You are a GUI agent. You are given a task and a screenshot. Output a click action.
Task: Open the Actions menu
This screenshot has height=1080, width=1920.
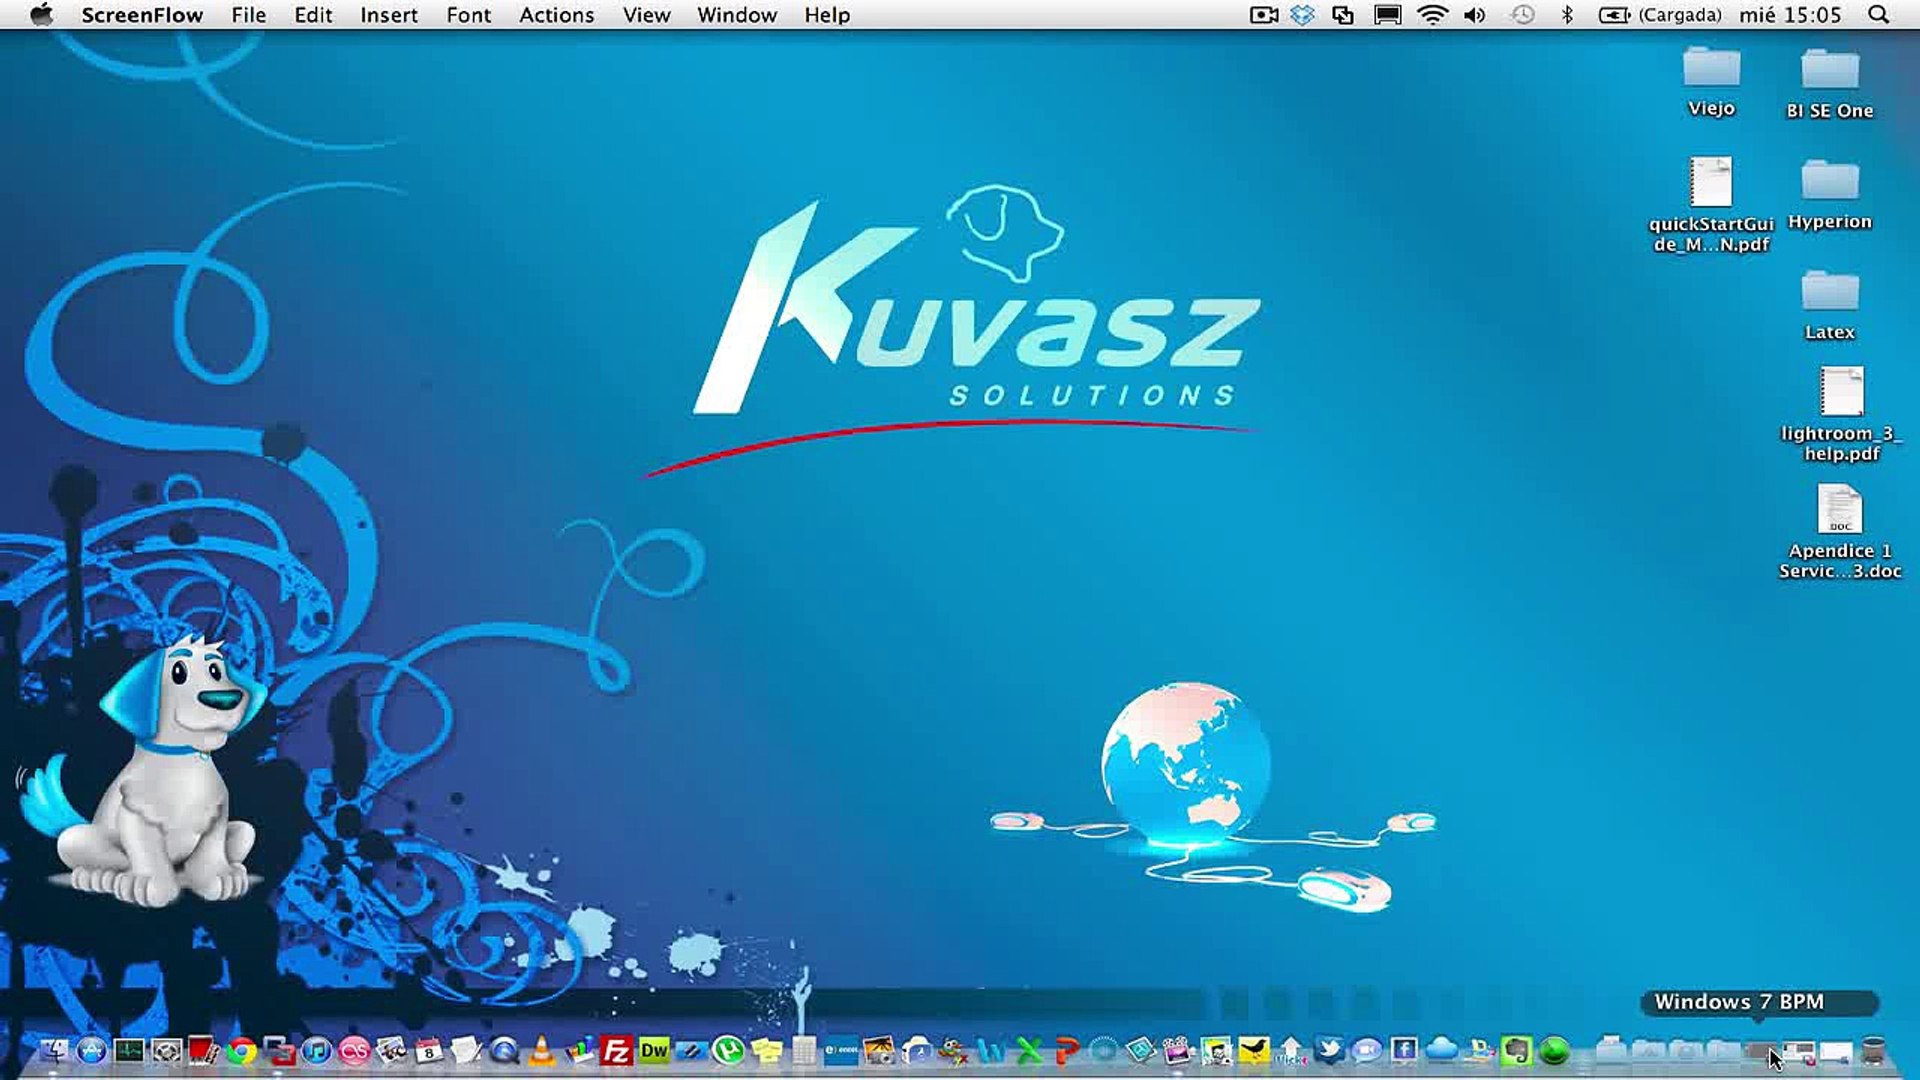coord(556,15)
